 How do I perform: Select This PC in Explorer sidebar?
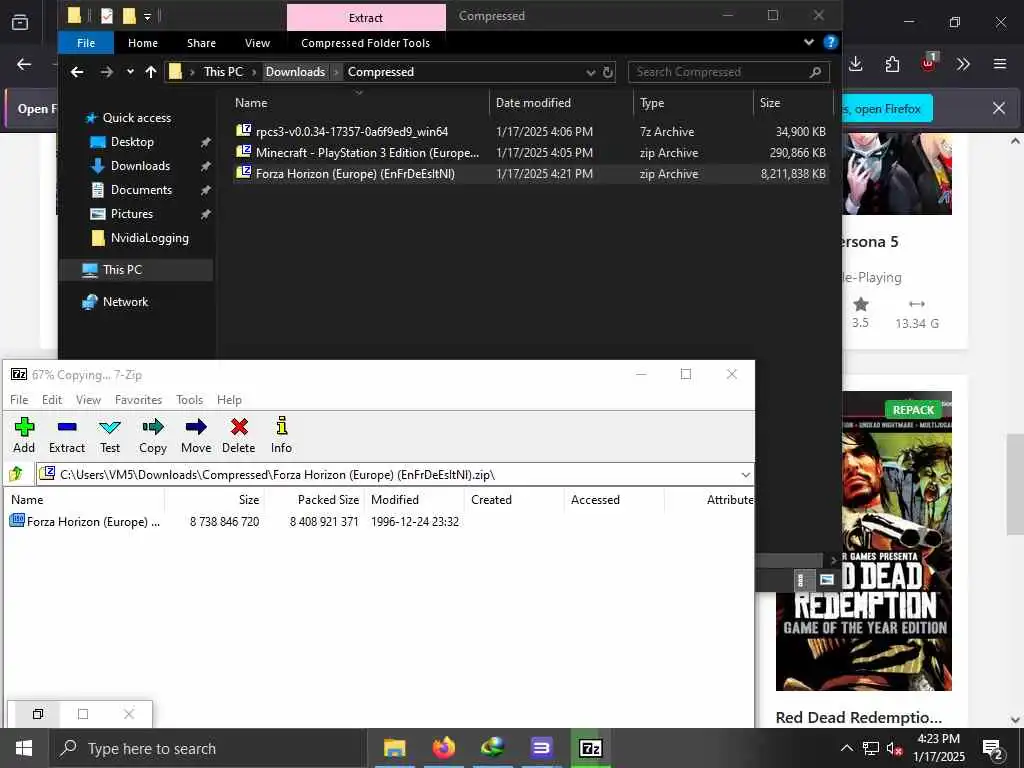click(136, 270)
